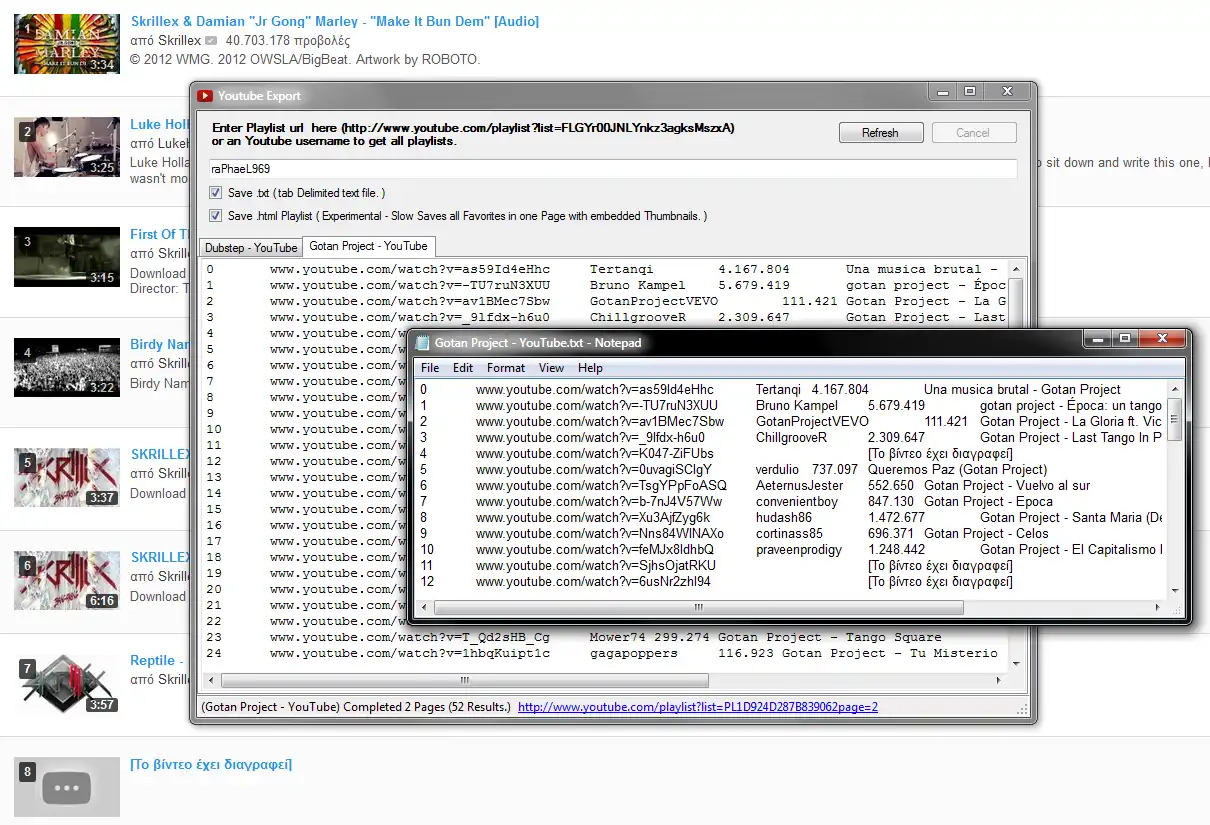1210x825 pixels.
Task: Click gagapoppers text in Youtube Export list
Action: pyautogui.click(x=634, y=653)
